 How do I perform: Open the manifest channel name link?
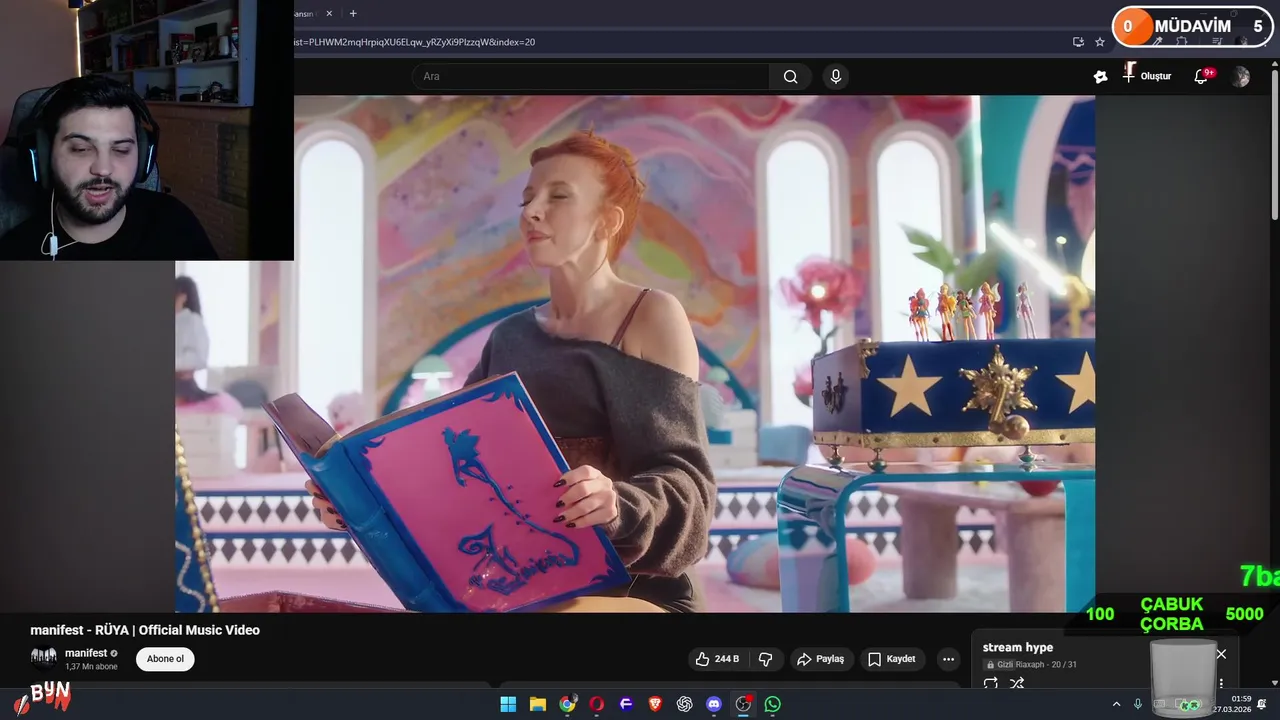pyautogui.click(x=86, y=653)
